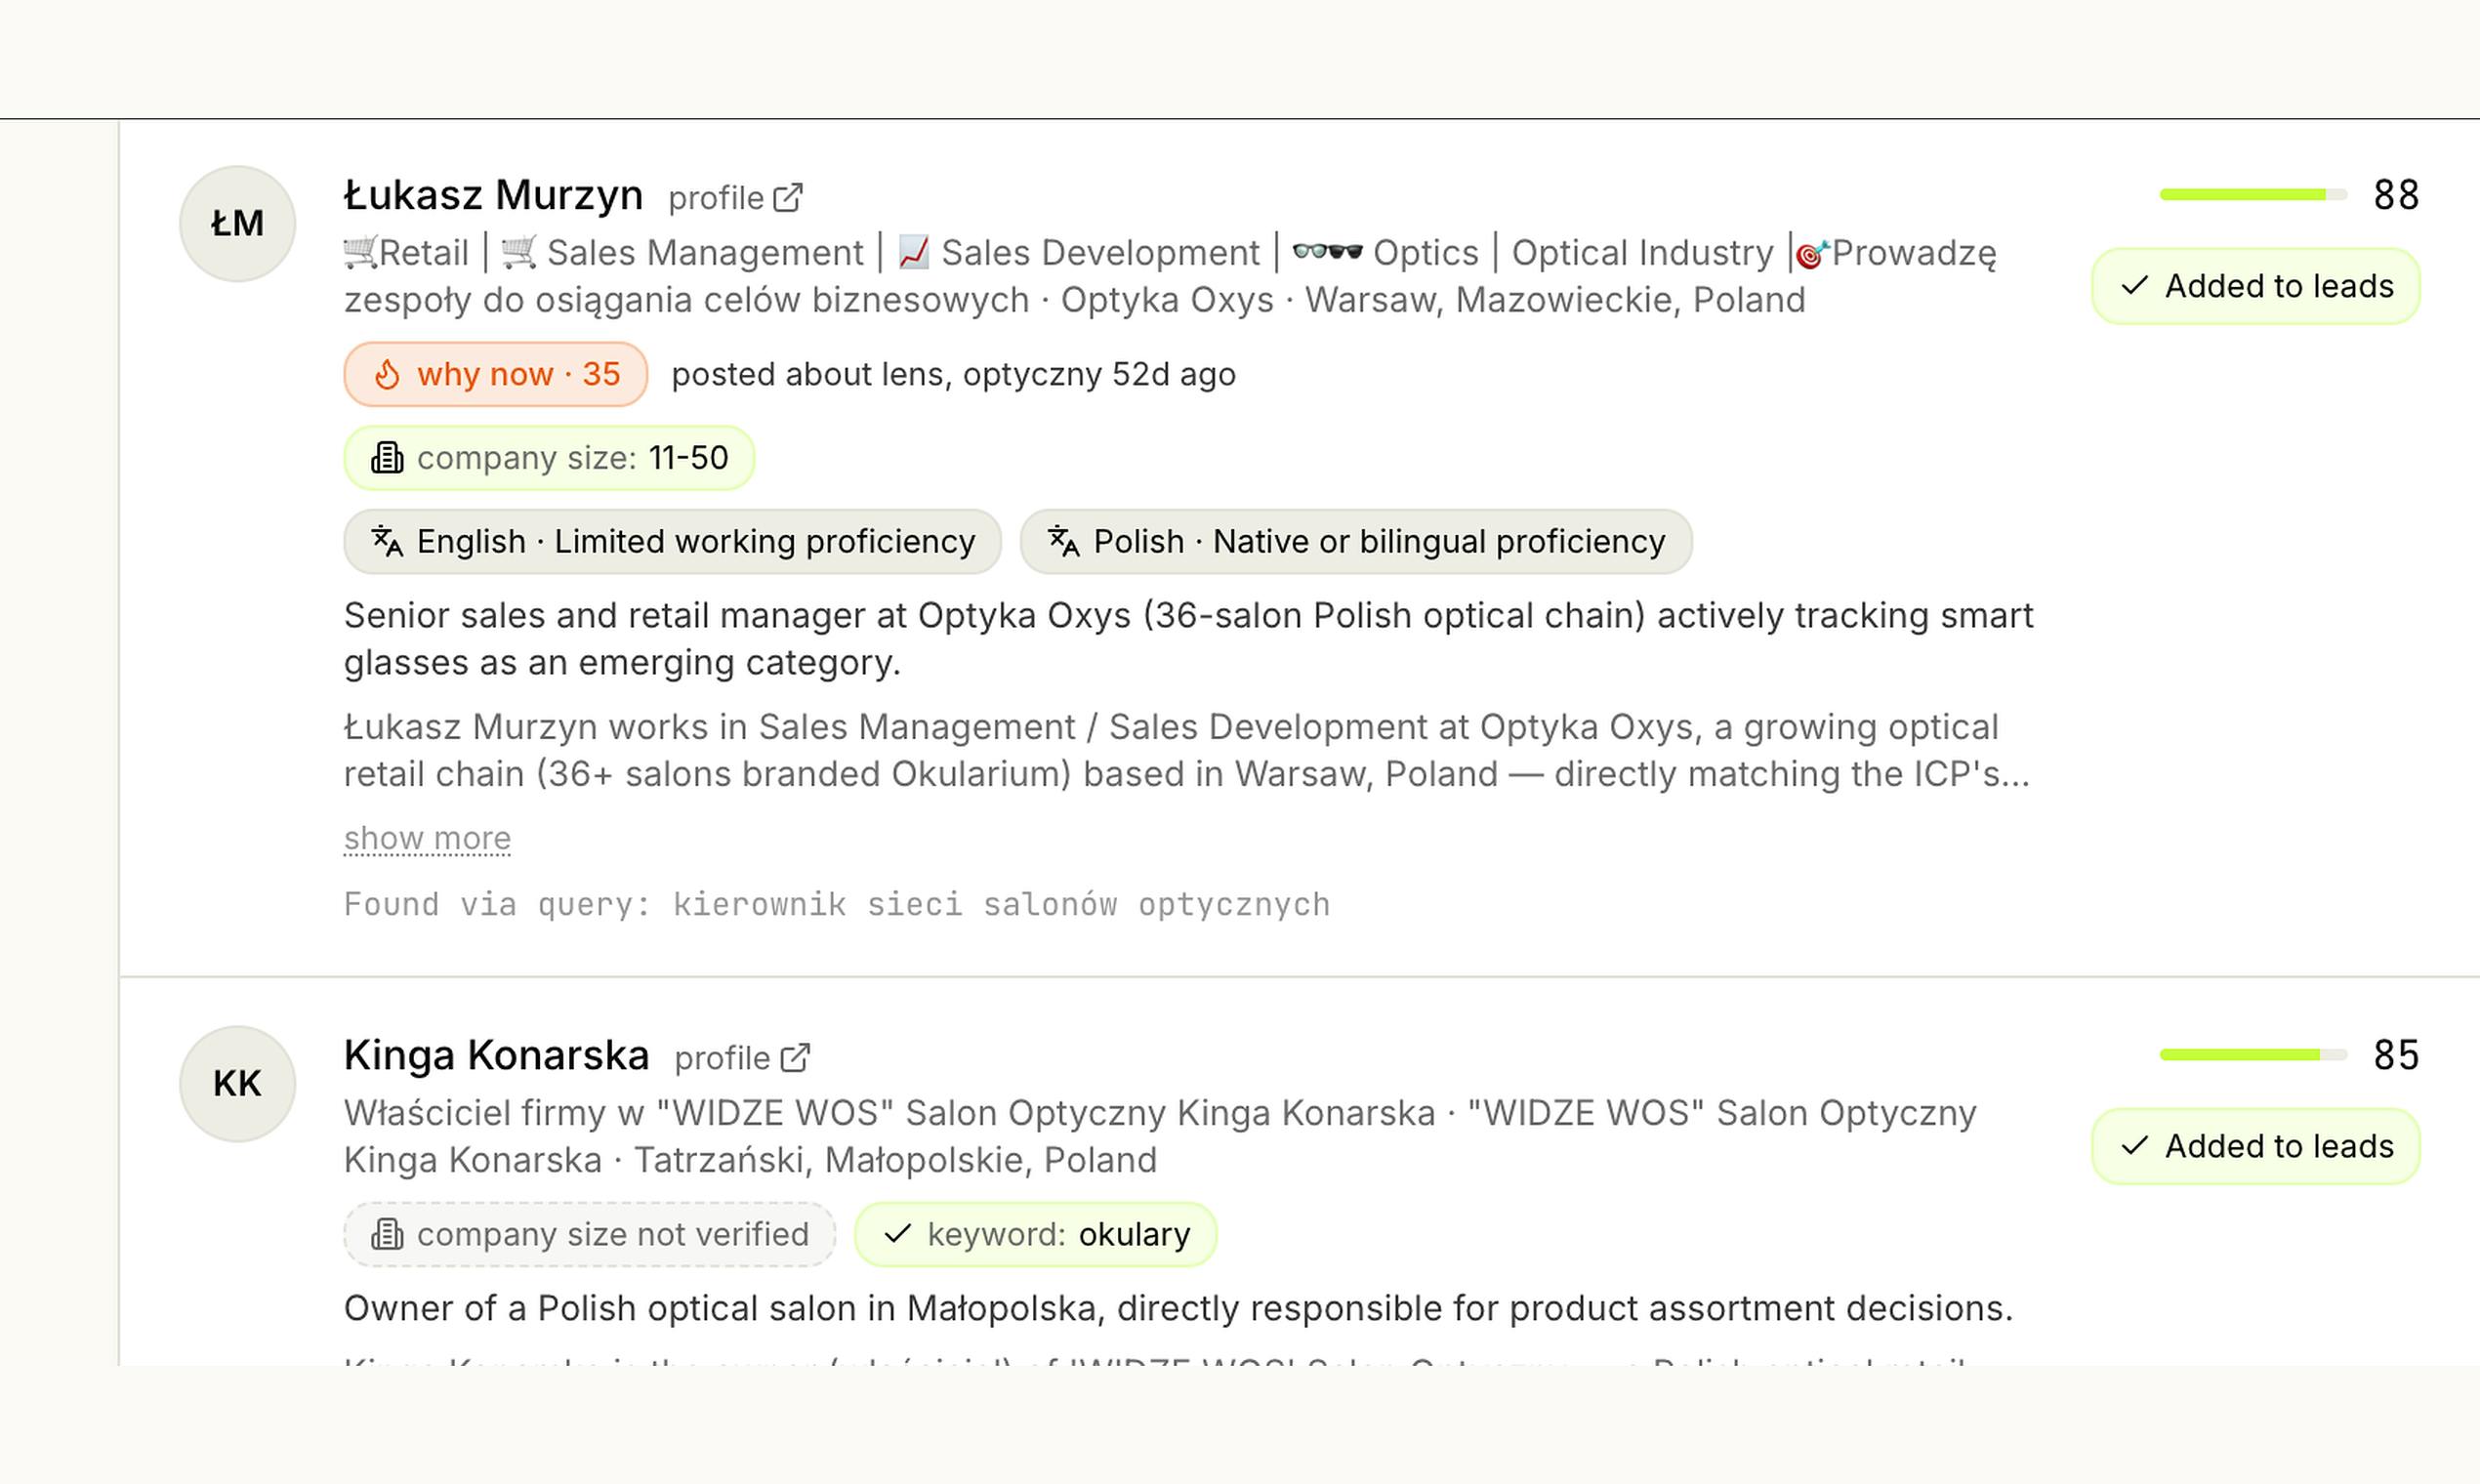Click 'Found via query: kierownik sieci salonów optycznych'
Screen dimensions: 2480x1484
point(837,904)
